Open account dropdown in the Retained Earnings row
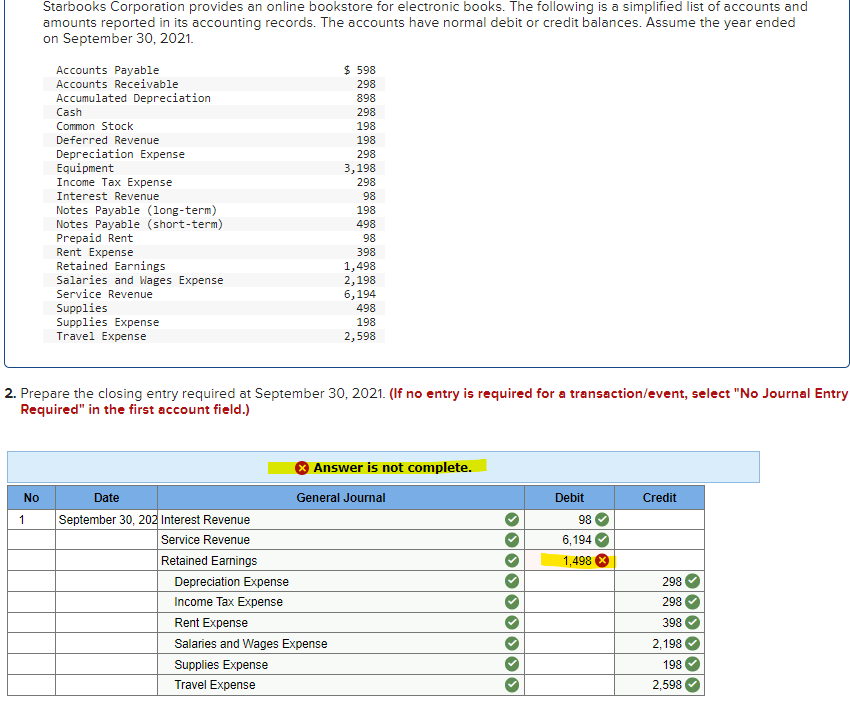This screenshot has width=850, height=717. click(x=330, y=561)
